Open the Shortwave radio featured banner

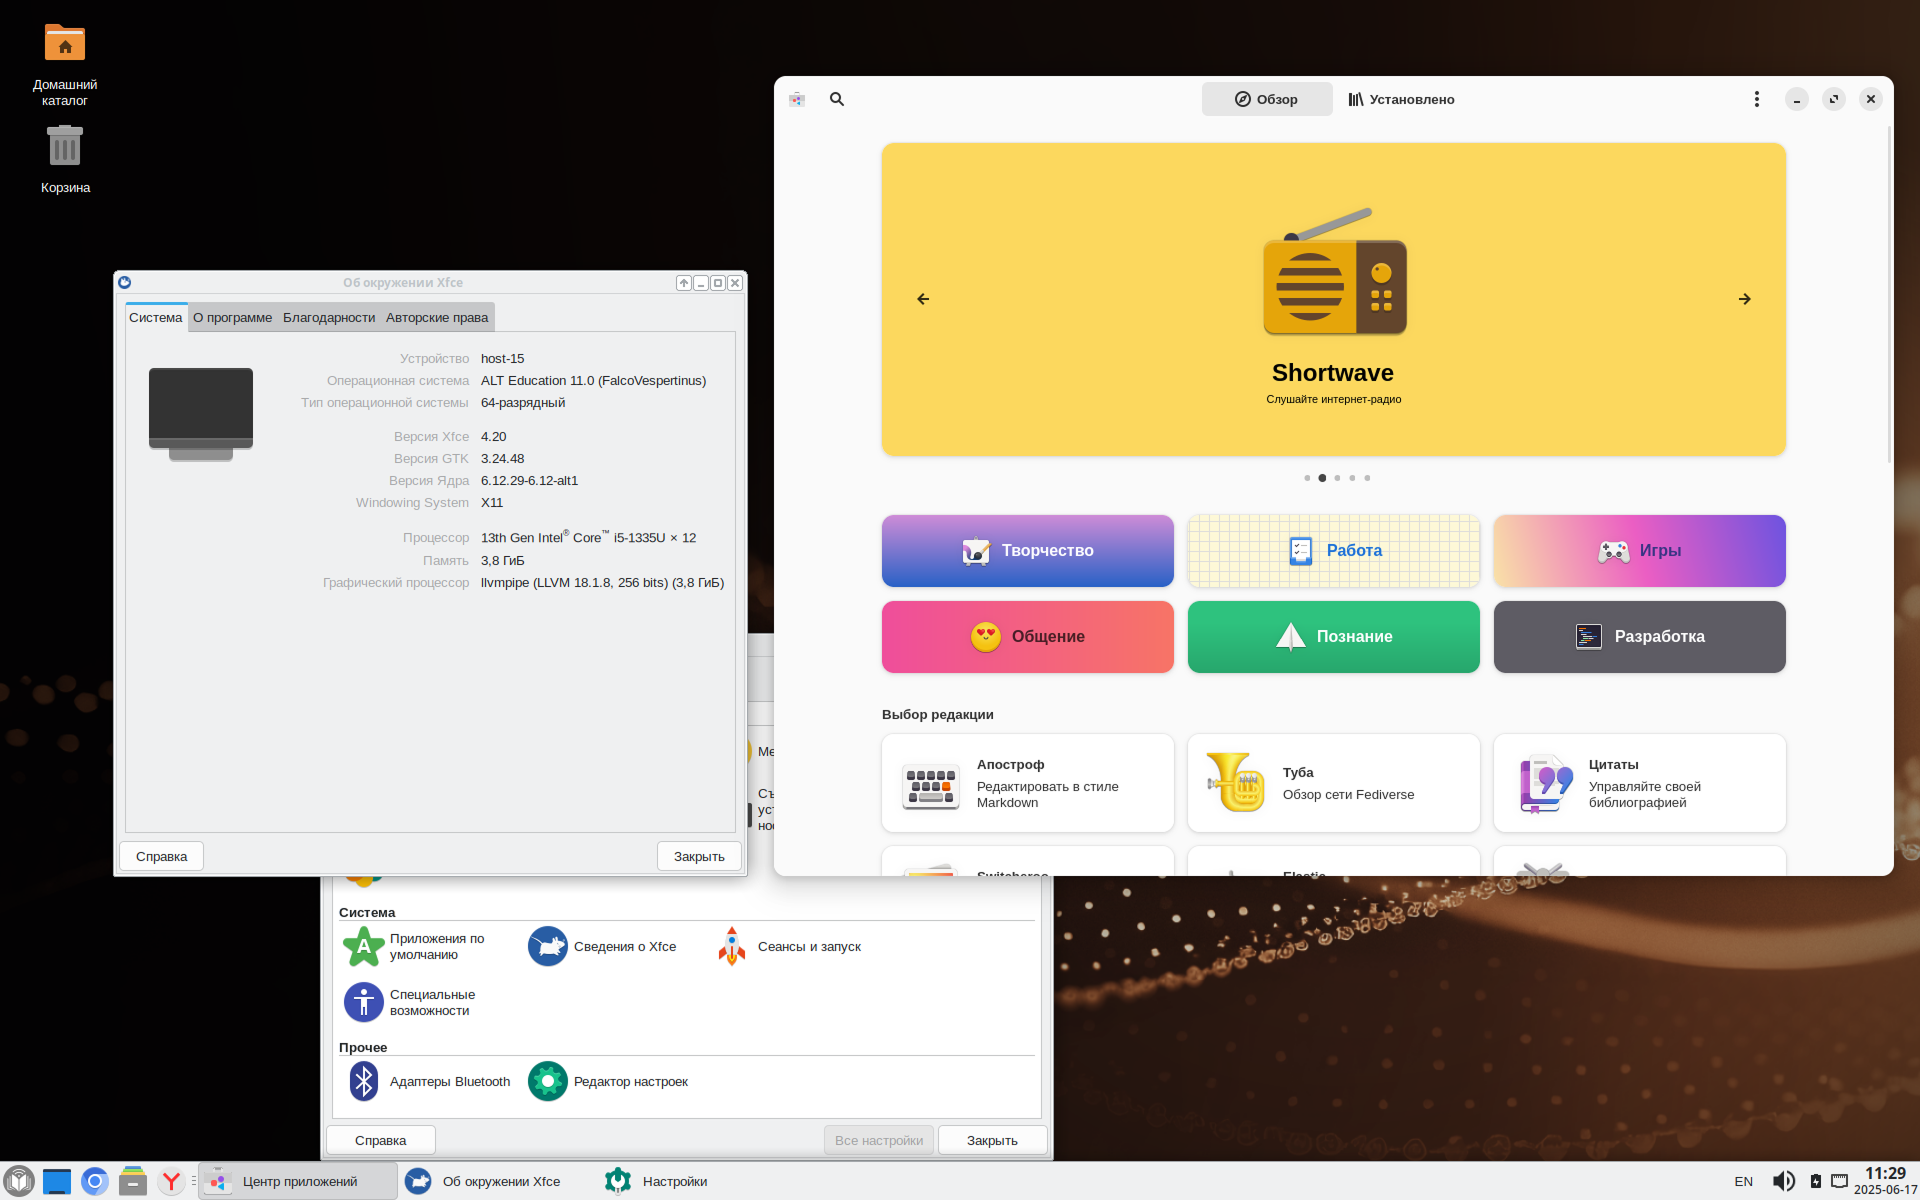(1333, 299)
